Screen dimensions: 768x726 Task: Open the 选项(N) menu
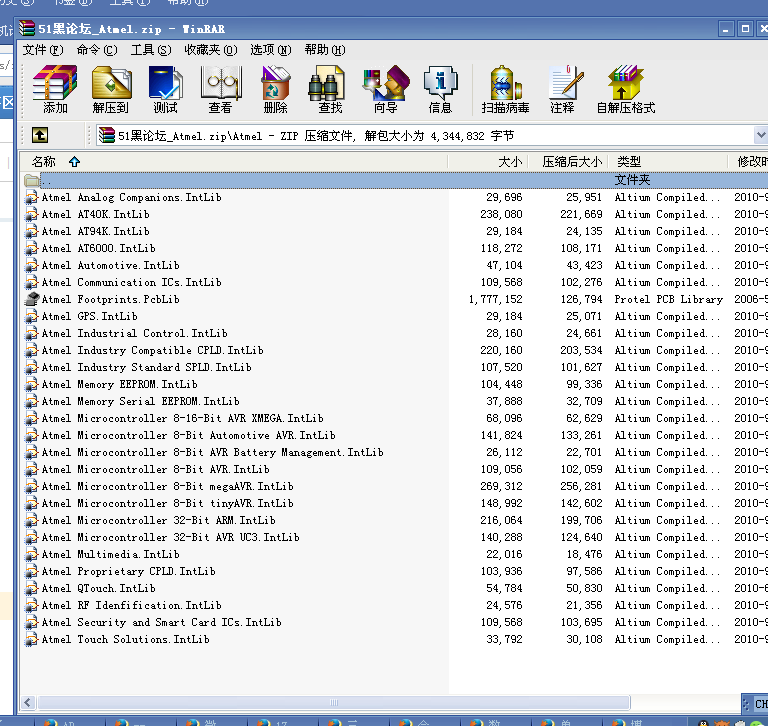tap(270, 49)
